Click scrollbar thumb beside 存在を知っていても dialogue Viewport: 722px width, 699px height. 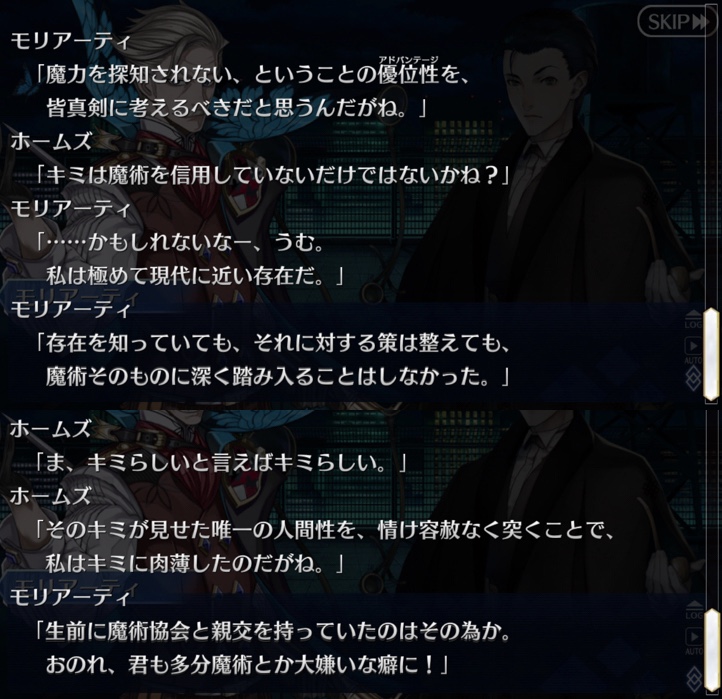pos(711,354)
